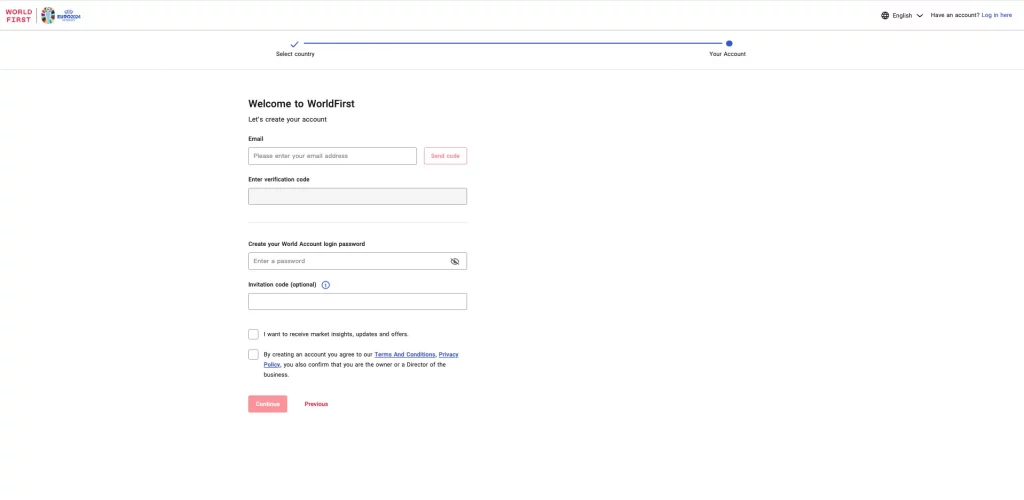Go to the Select country step
This screenshot has height=500, width=1024.
(x=295, y=48)
